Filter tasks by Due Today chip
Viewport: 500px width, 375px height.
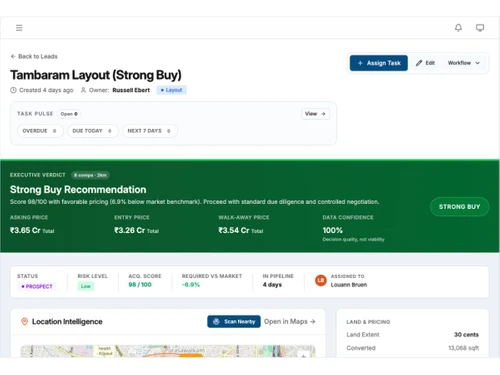(x=92, y=131)
